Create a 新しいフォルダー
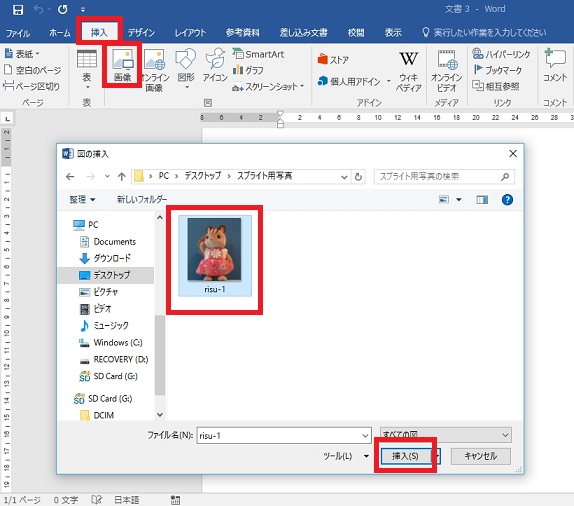The height and width of the screenshot is (506, 574). pos(142,199)
